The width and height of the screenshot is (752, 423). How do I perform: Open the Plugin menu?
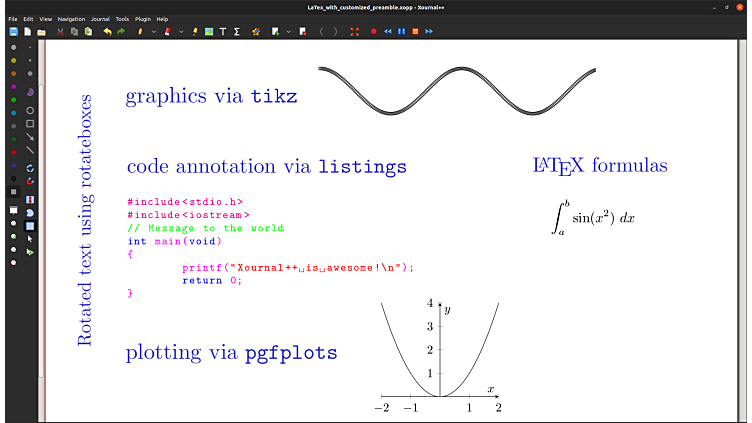tap(141, 19)
